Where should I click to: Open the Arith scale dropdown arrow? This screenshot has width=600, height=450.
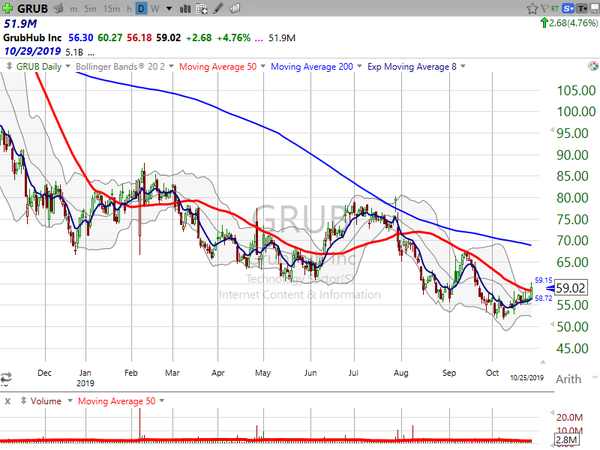[595, 376]
